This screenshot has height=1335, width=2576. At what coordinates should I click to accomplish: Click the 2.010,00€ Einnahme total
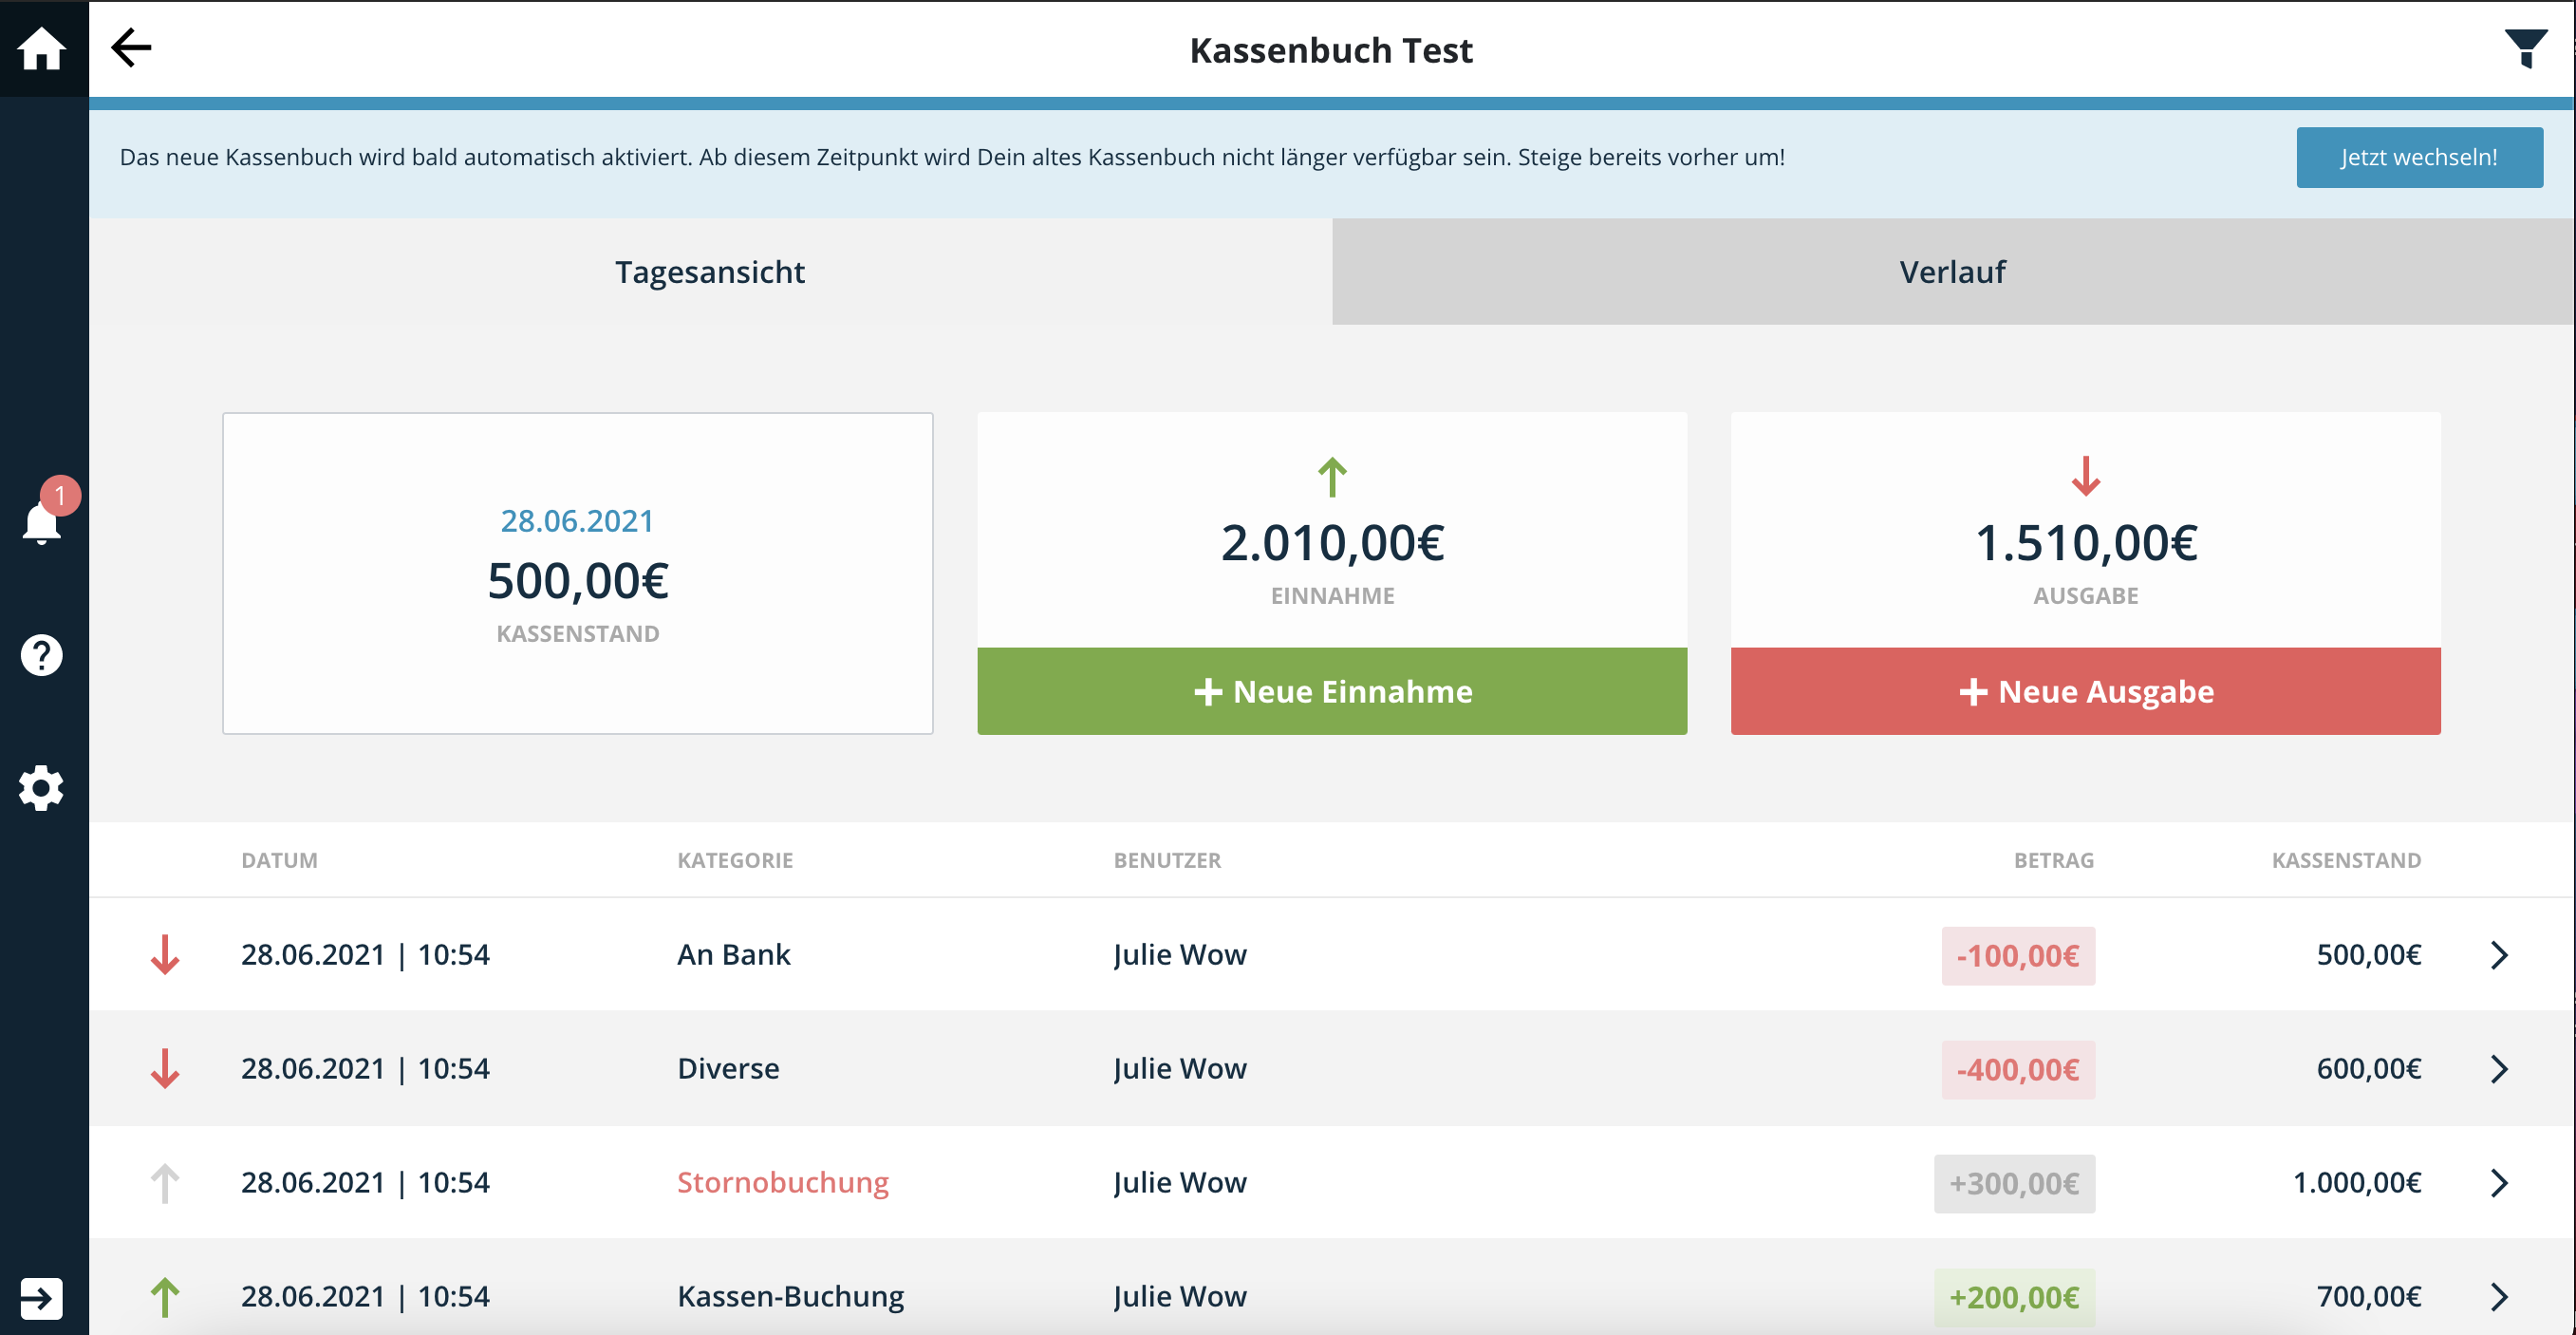[x=1332, y=543]
